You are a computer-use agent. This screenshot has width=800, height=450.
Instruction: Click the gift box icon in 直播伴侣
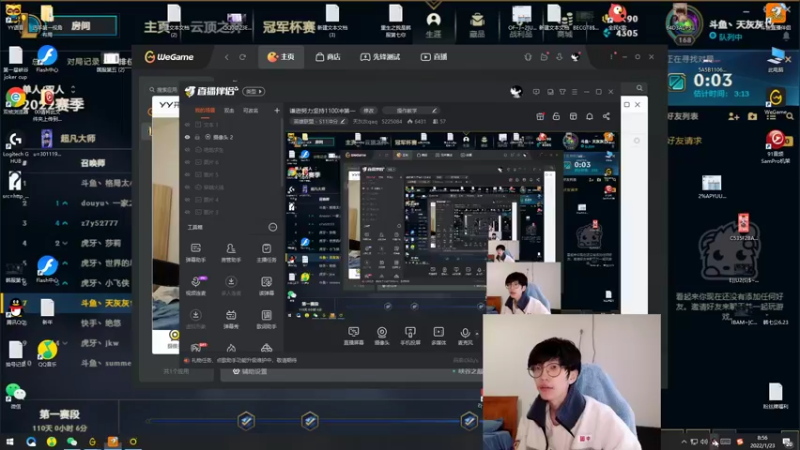pyautogui.click(x=540, y=116)
